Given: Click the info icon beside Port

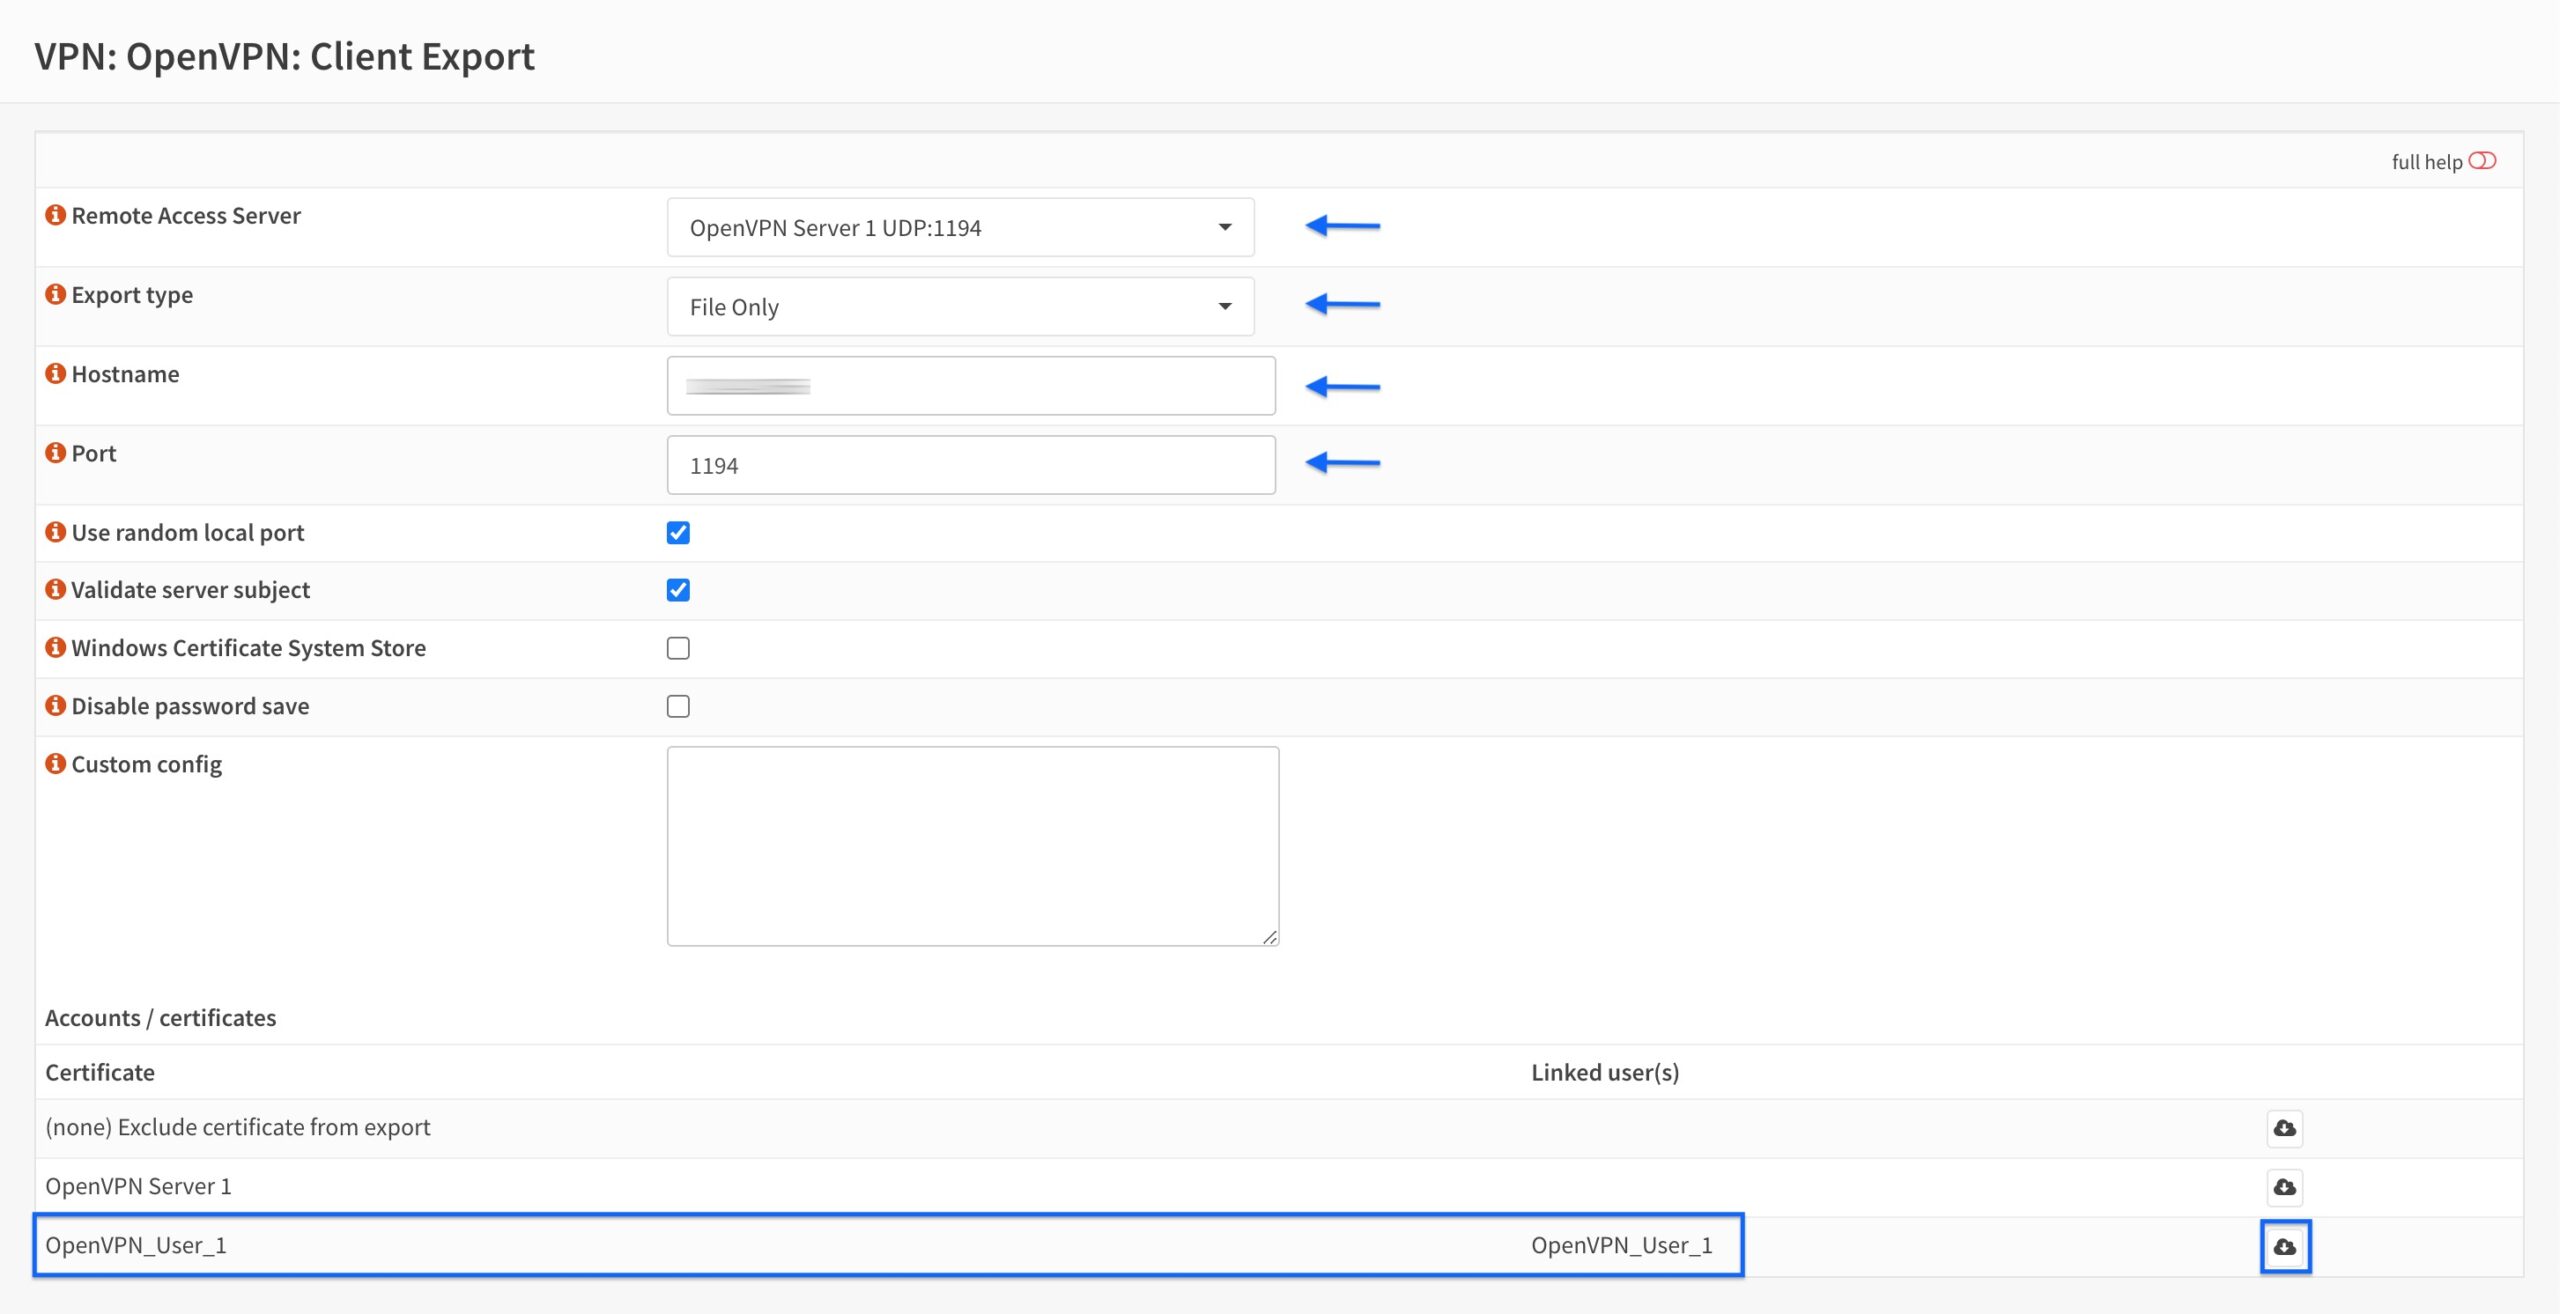Looking at the screenshot, I should [55, 451].
